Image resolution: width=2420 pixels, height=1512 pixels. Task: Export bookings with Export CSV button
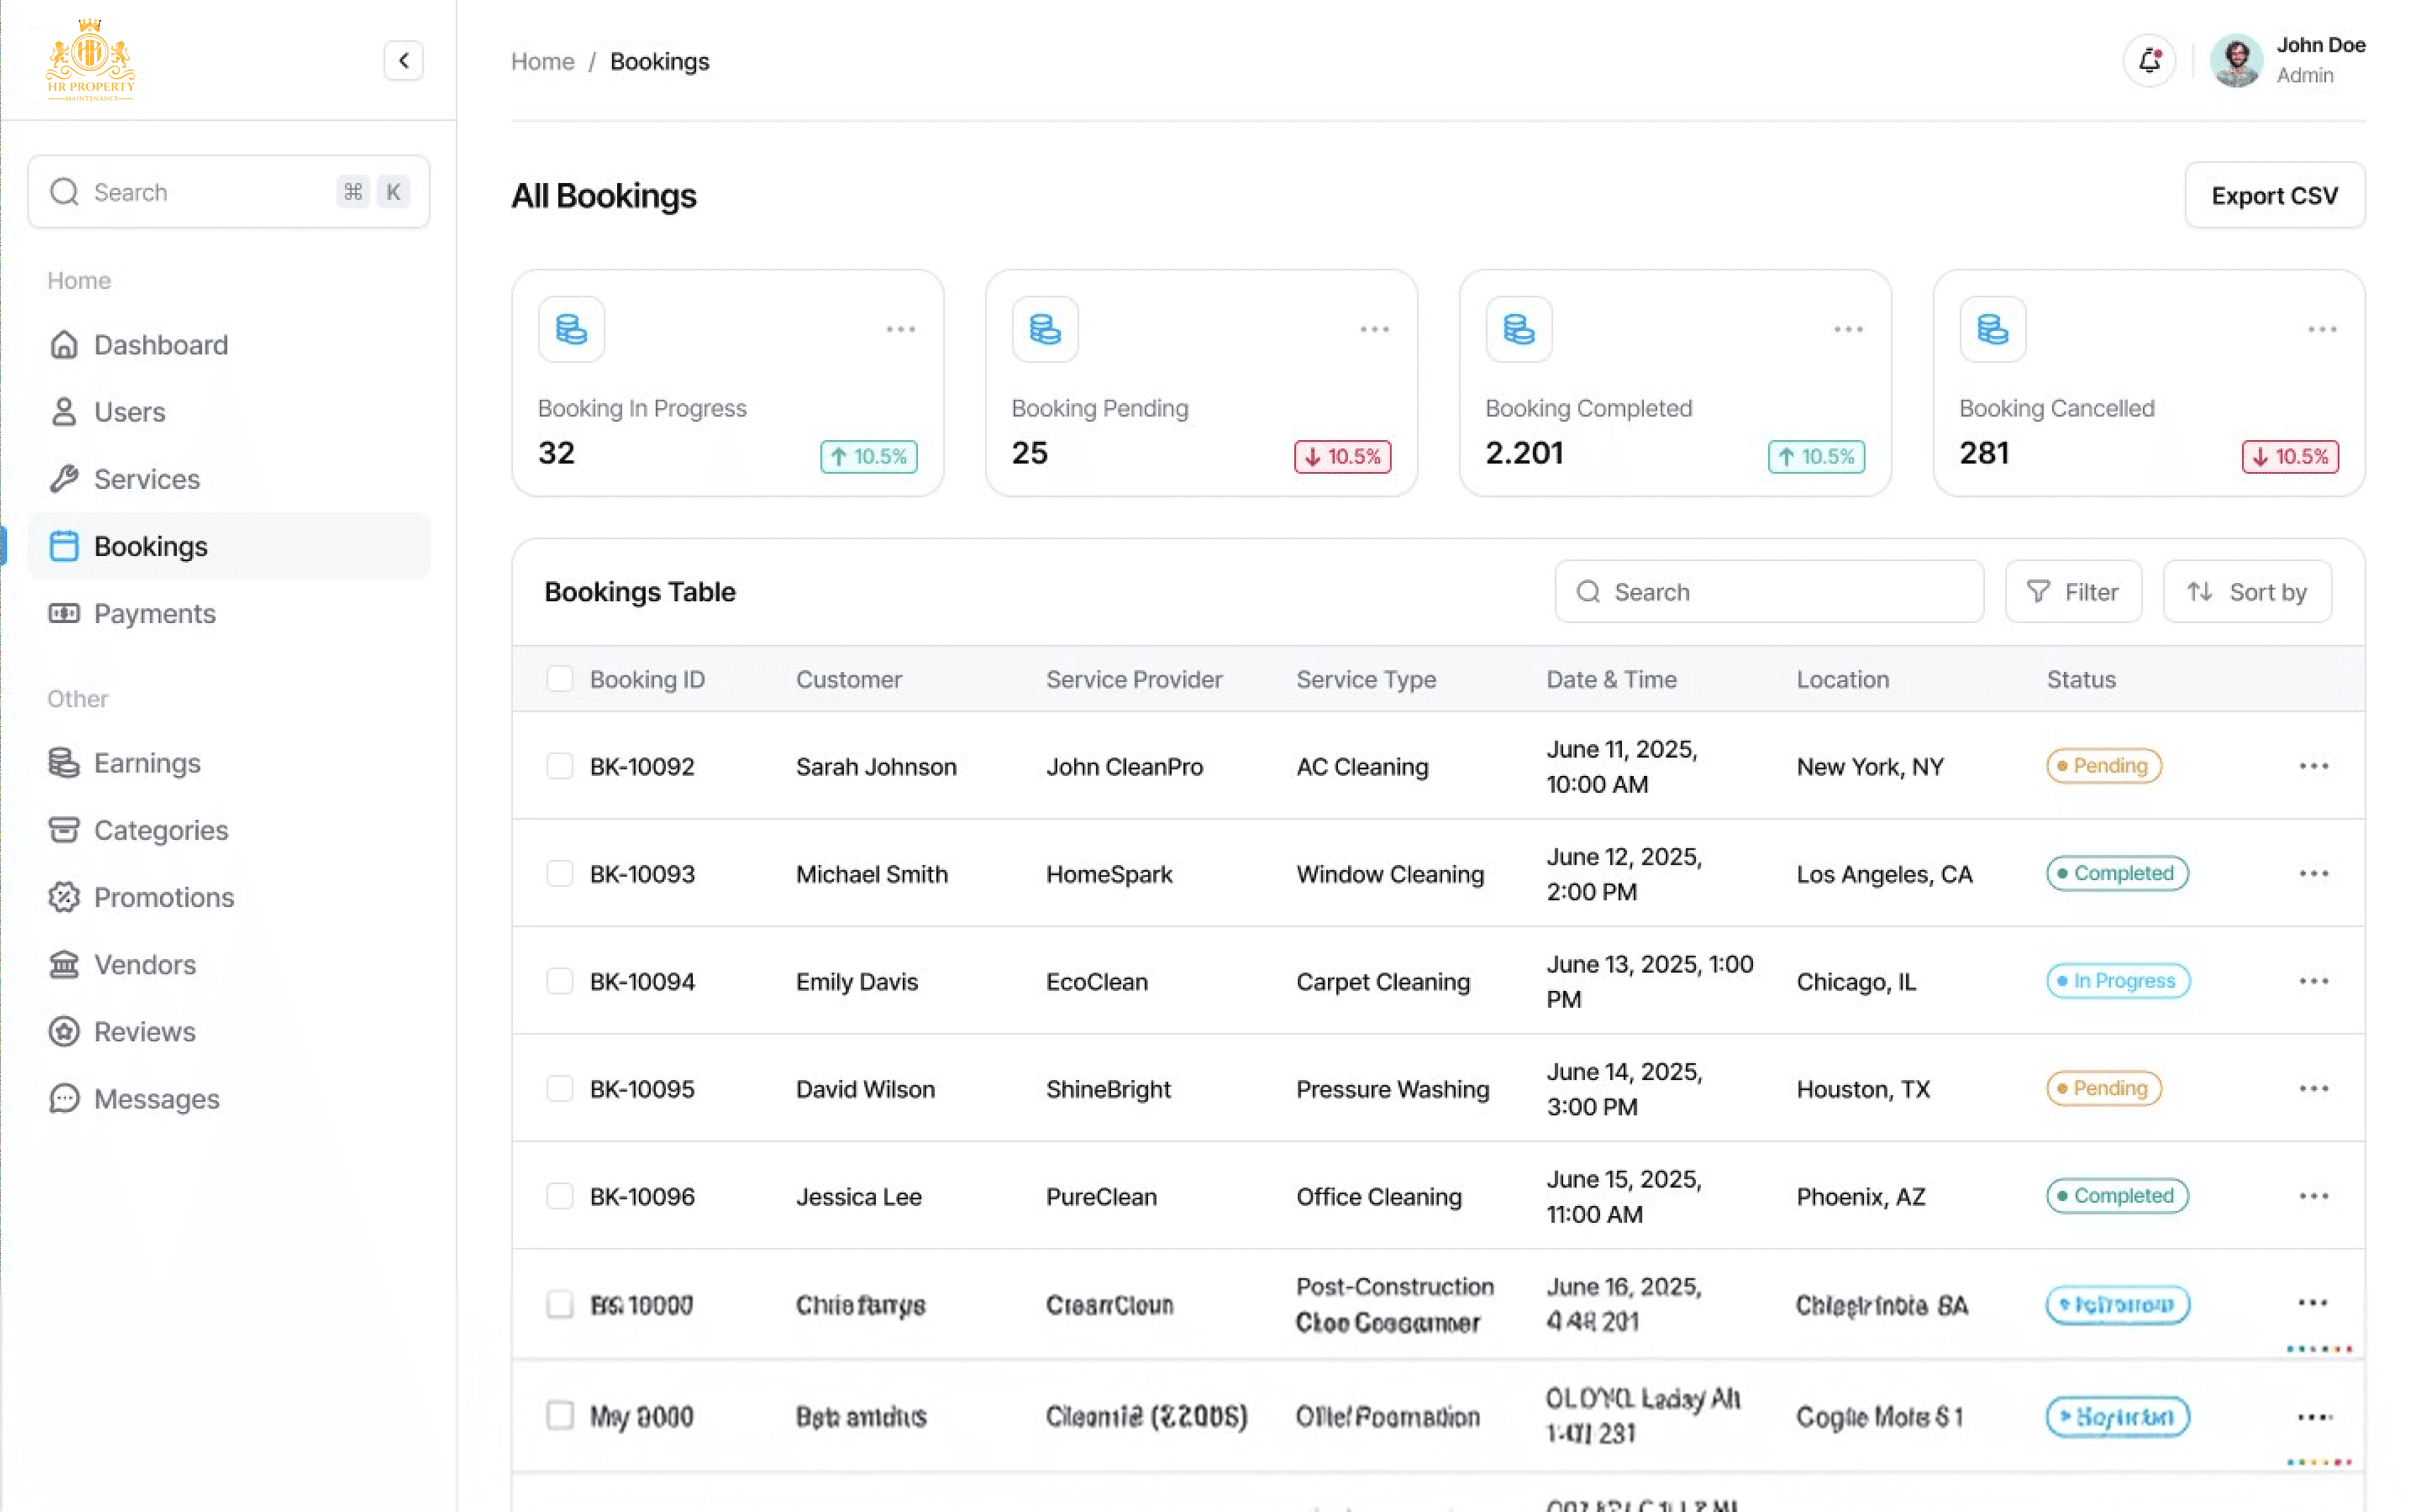pos(2274,195)
